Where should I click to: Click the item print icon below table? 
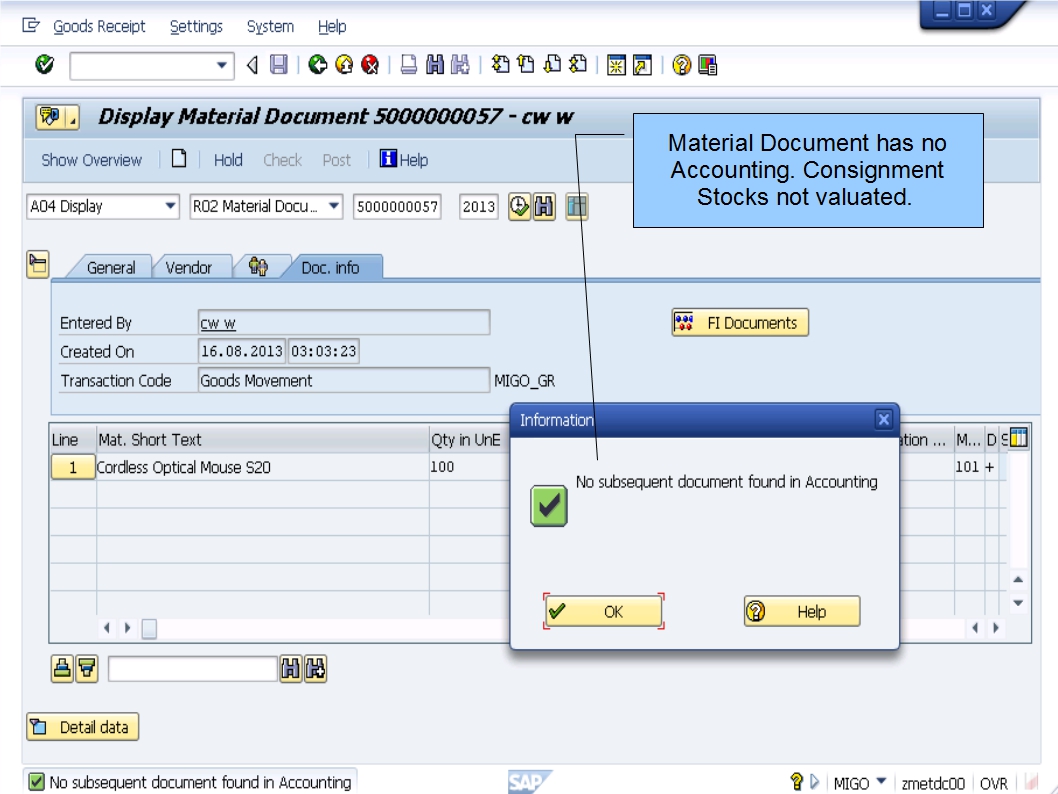pos(62,669)
